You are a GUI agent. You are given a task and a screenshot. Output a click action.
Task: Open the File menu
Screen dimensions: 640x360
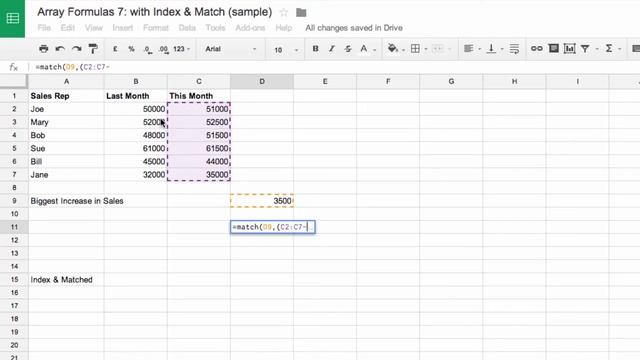44,28
